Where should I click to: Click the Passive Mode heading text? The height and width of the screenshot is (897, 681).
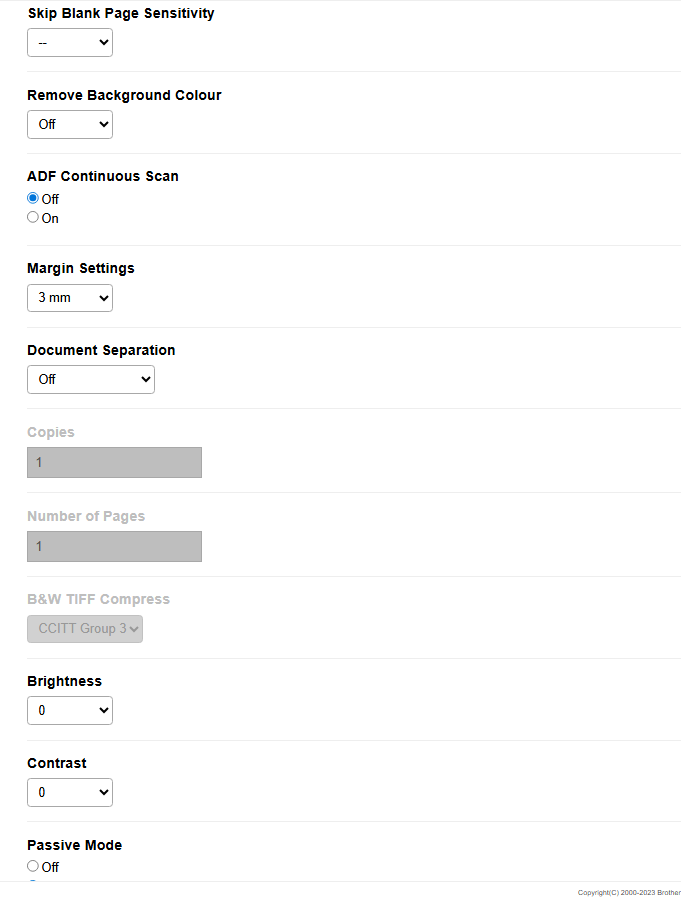pos(74,845)
